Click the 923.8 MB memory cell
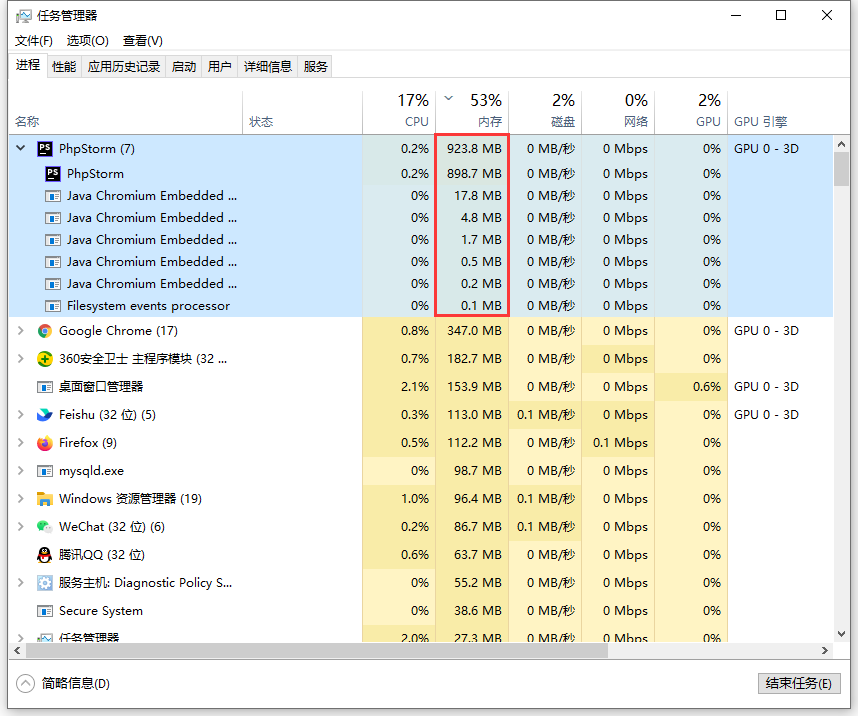 [x=472, y=148]
